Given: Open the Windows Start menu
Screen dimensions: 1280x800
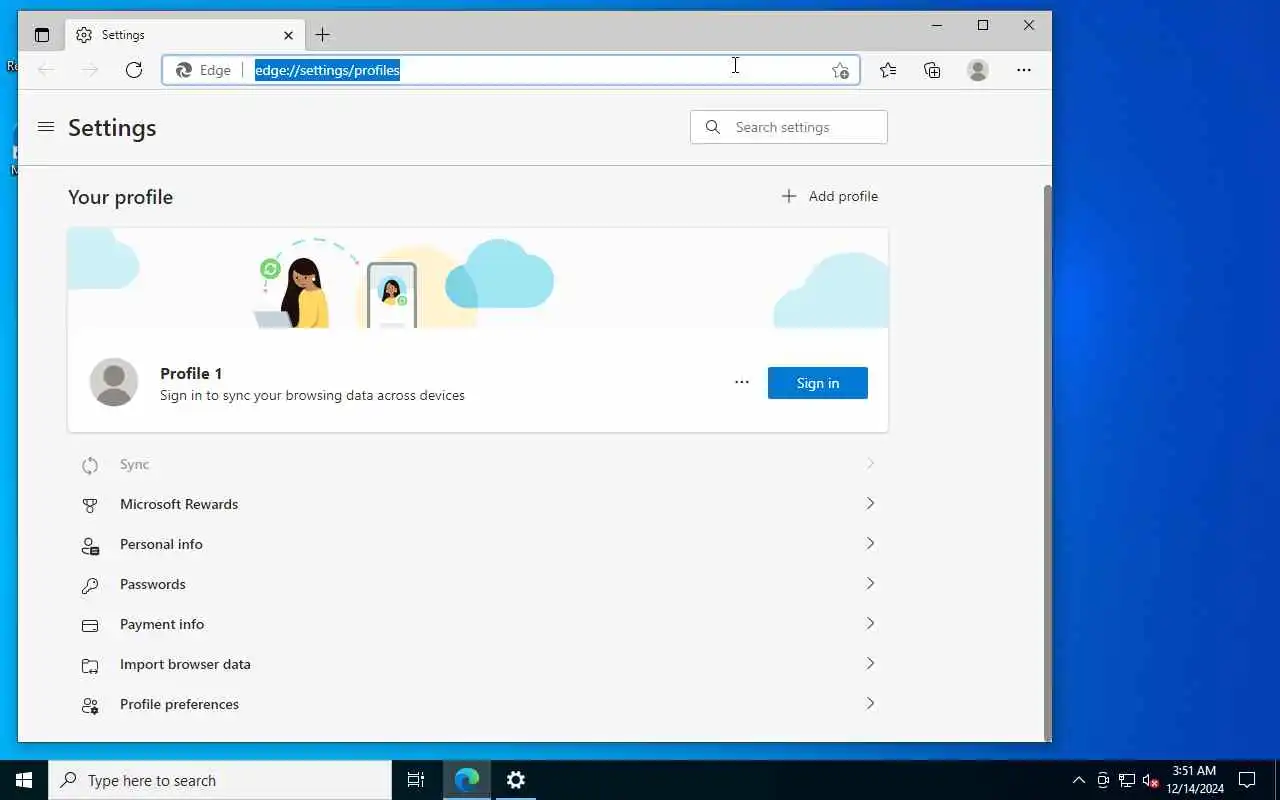Looking at the screenshot, I should pos(24,780).
